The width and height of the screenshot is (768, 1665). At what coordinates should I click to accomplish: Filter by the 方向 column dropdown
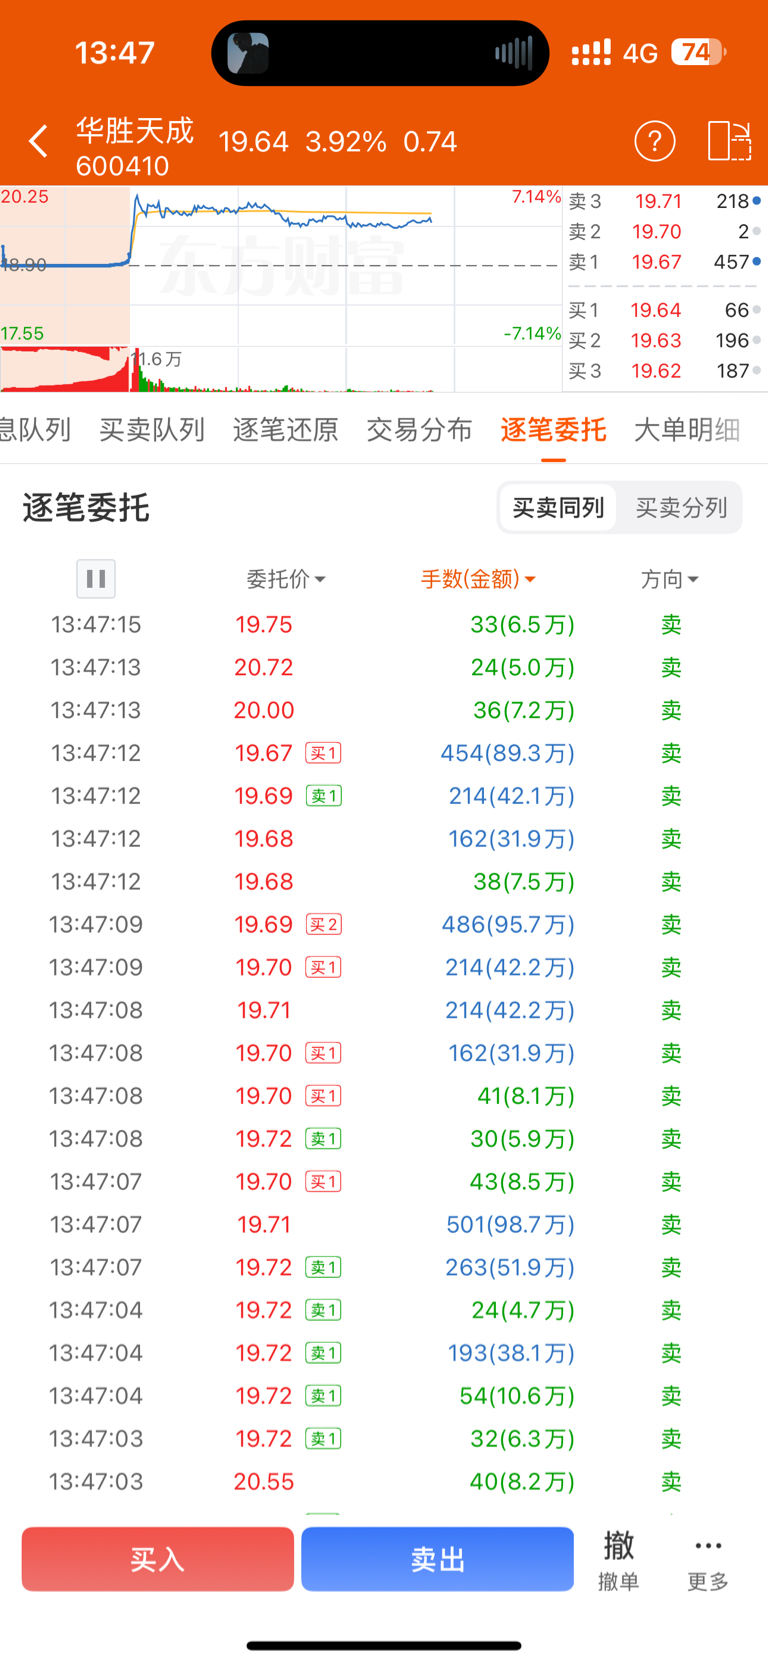click(669, 579)
